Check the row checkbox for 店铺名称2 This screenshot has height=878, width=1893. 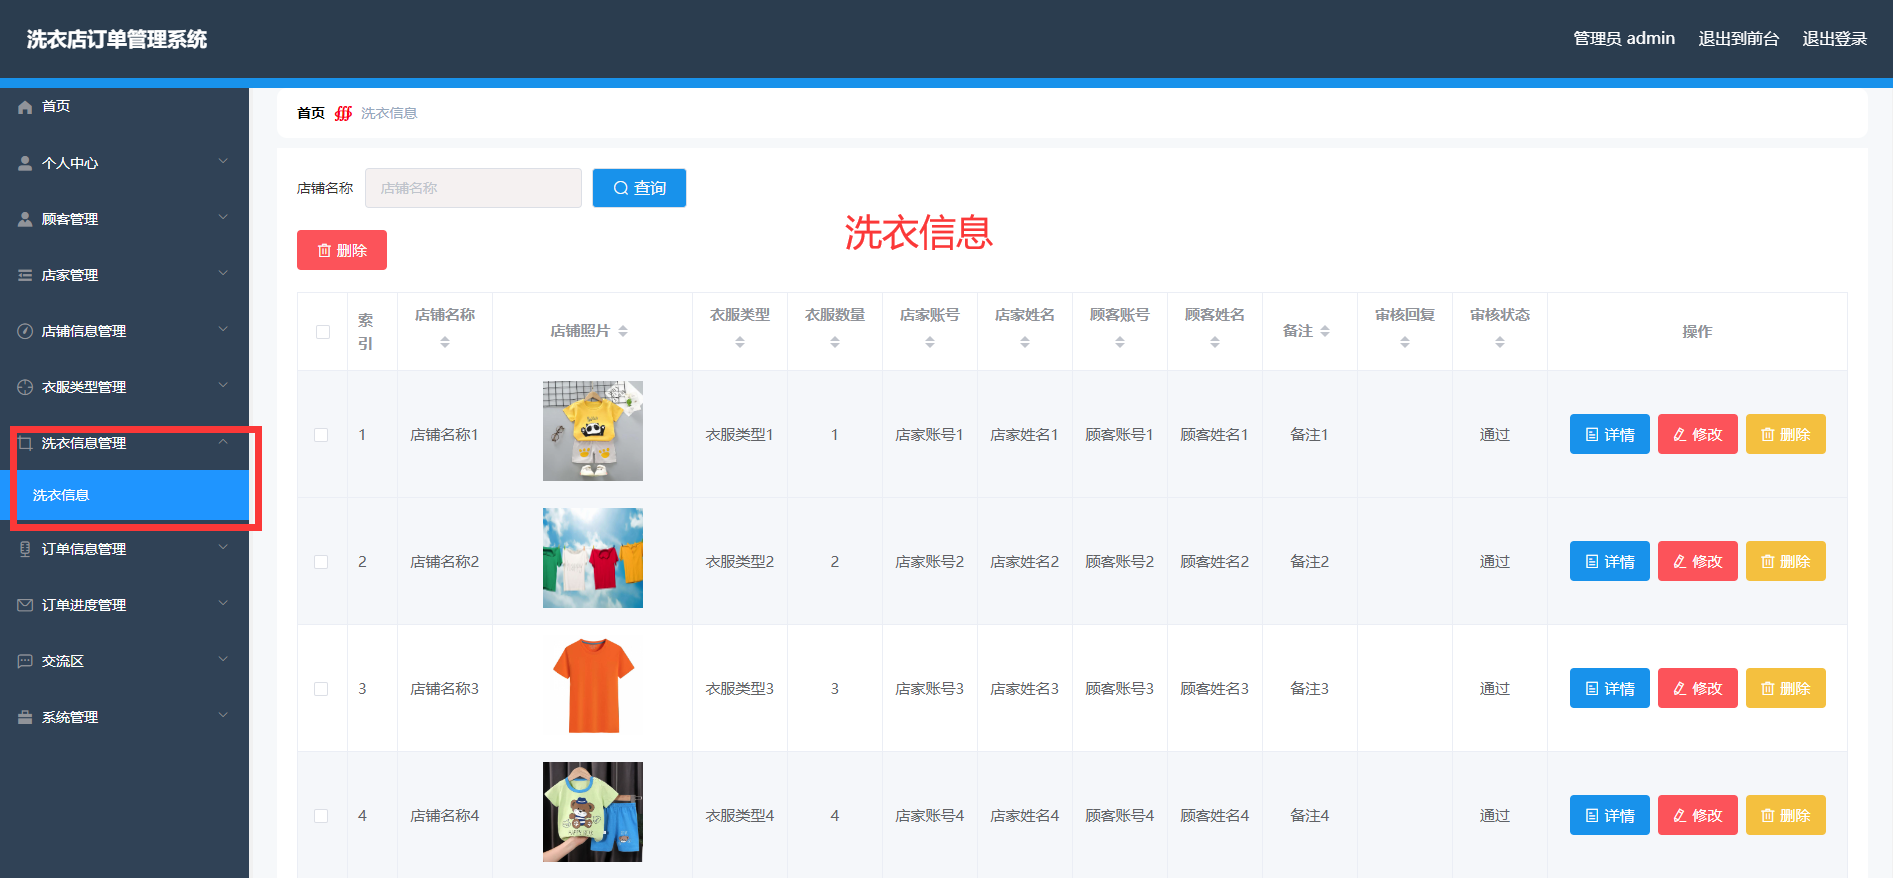click(x=321, y=562)
